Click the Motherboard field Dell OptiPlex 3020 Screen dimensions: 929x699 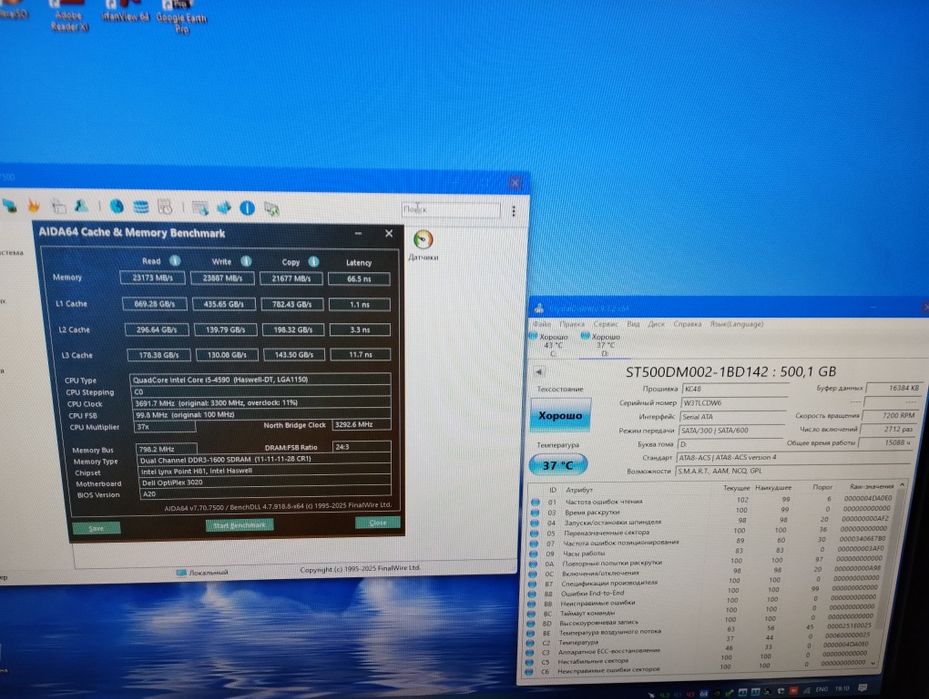(x=265, y=482)
